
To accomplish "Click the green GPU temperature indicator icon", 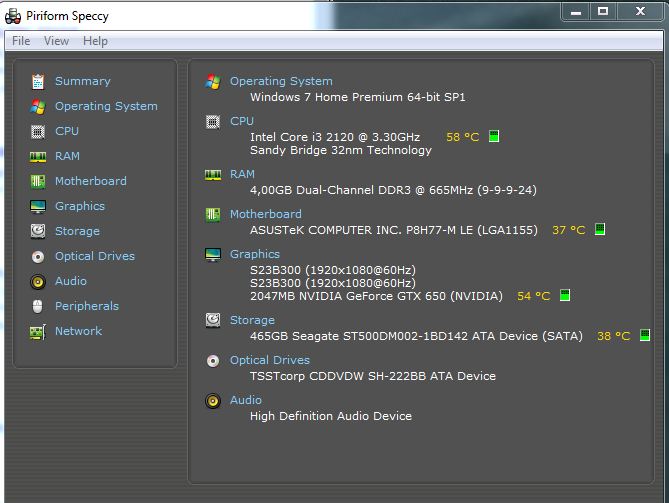I will (564, 295).
